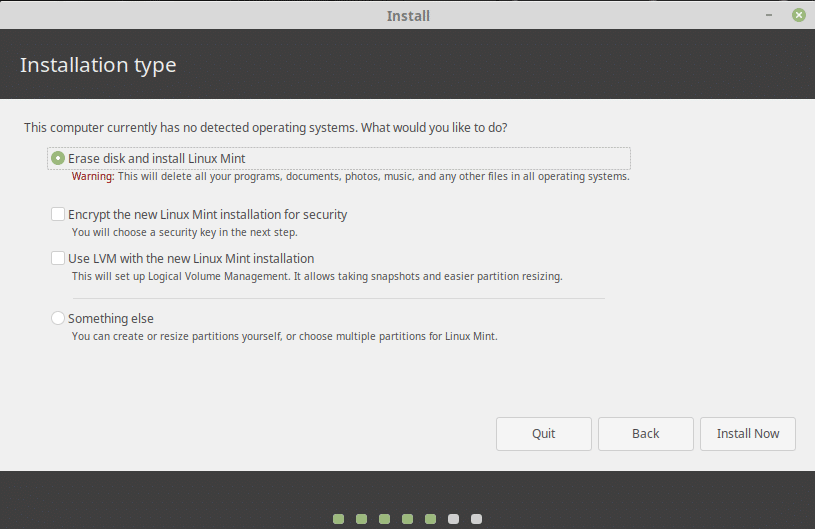Choose the Something else option
Screen dimensions: 815x529
tap(58, 318)
